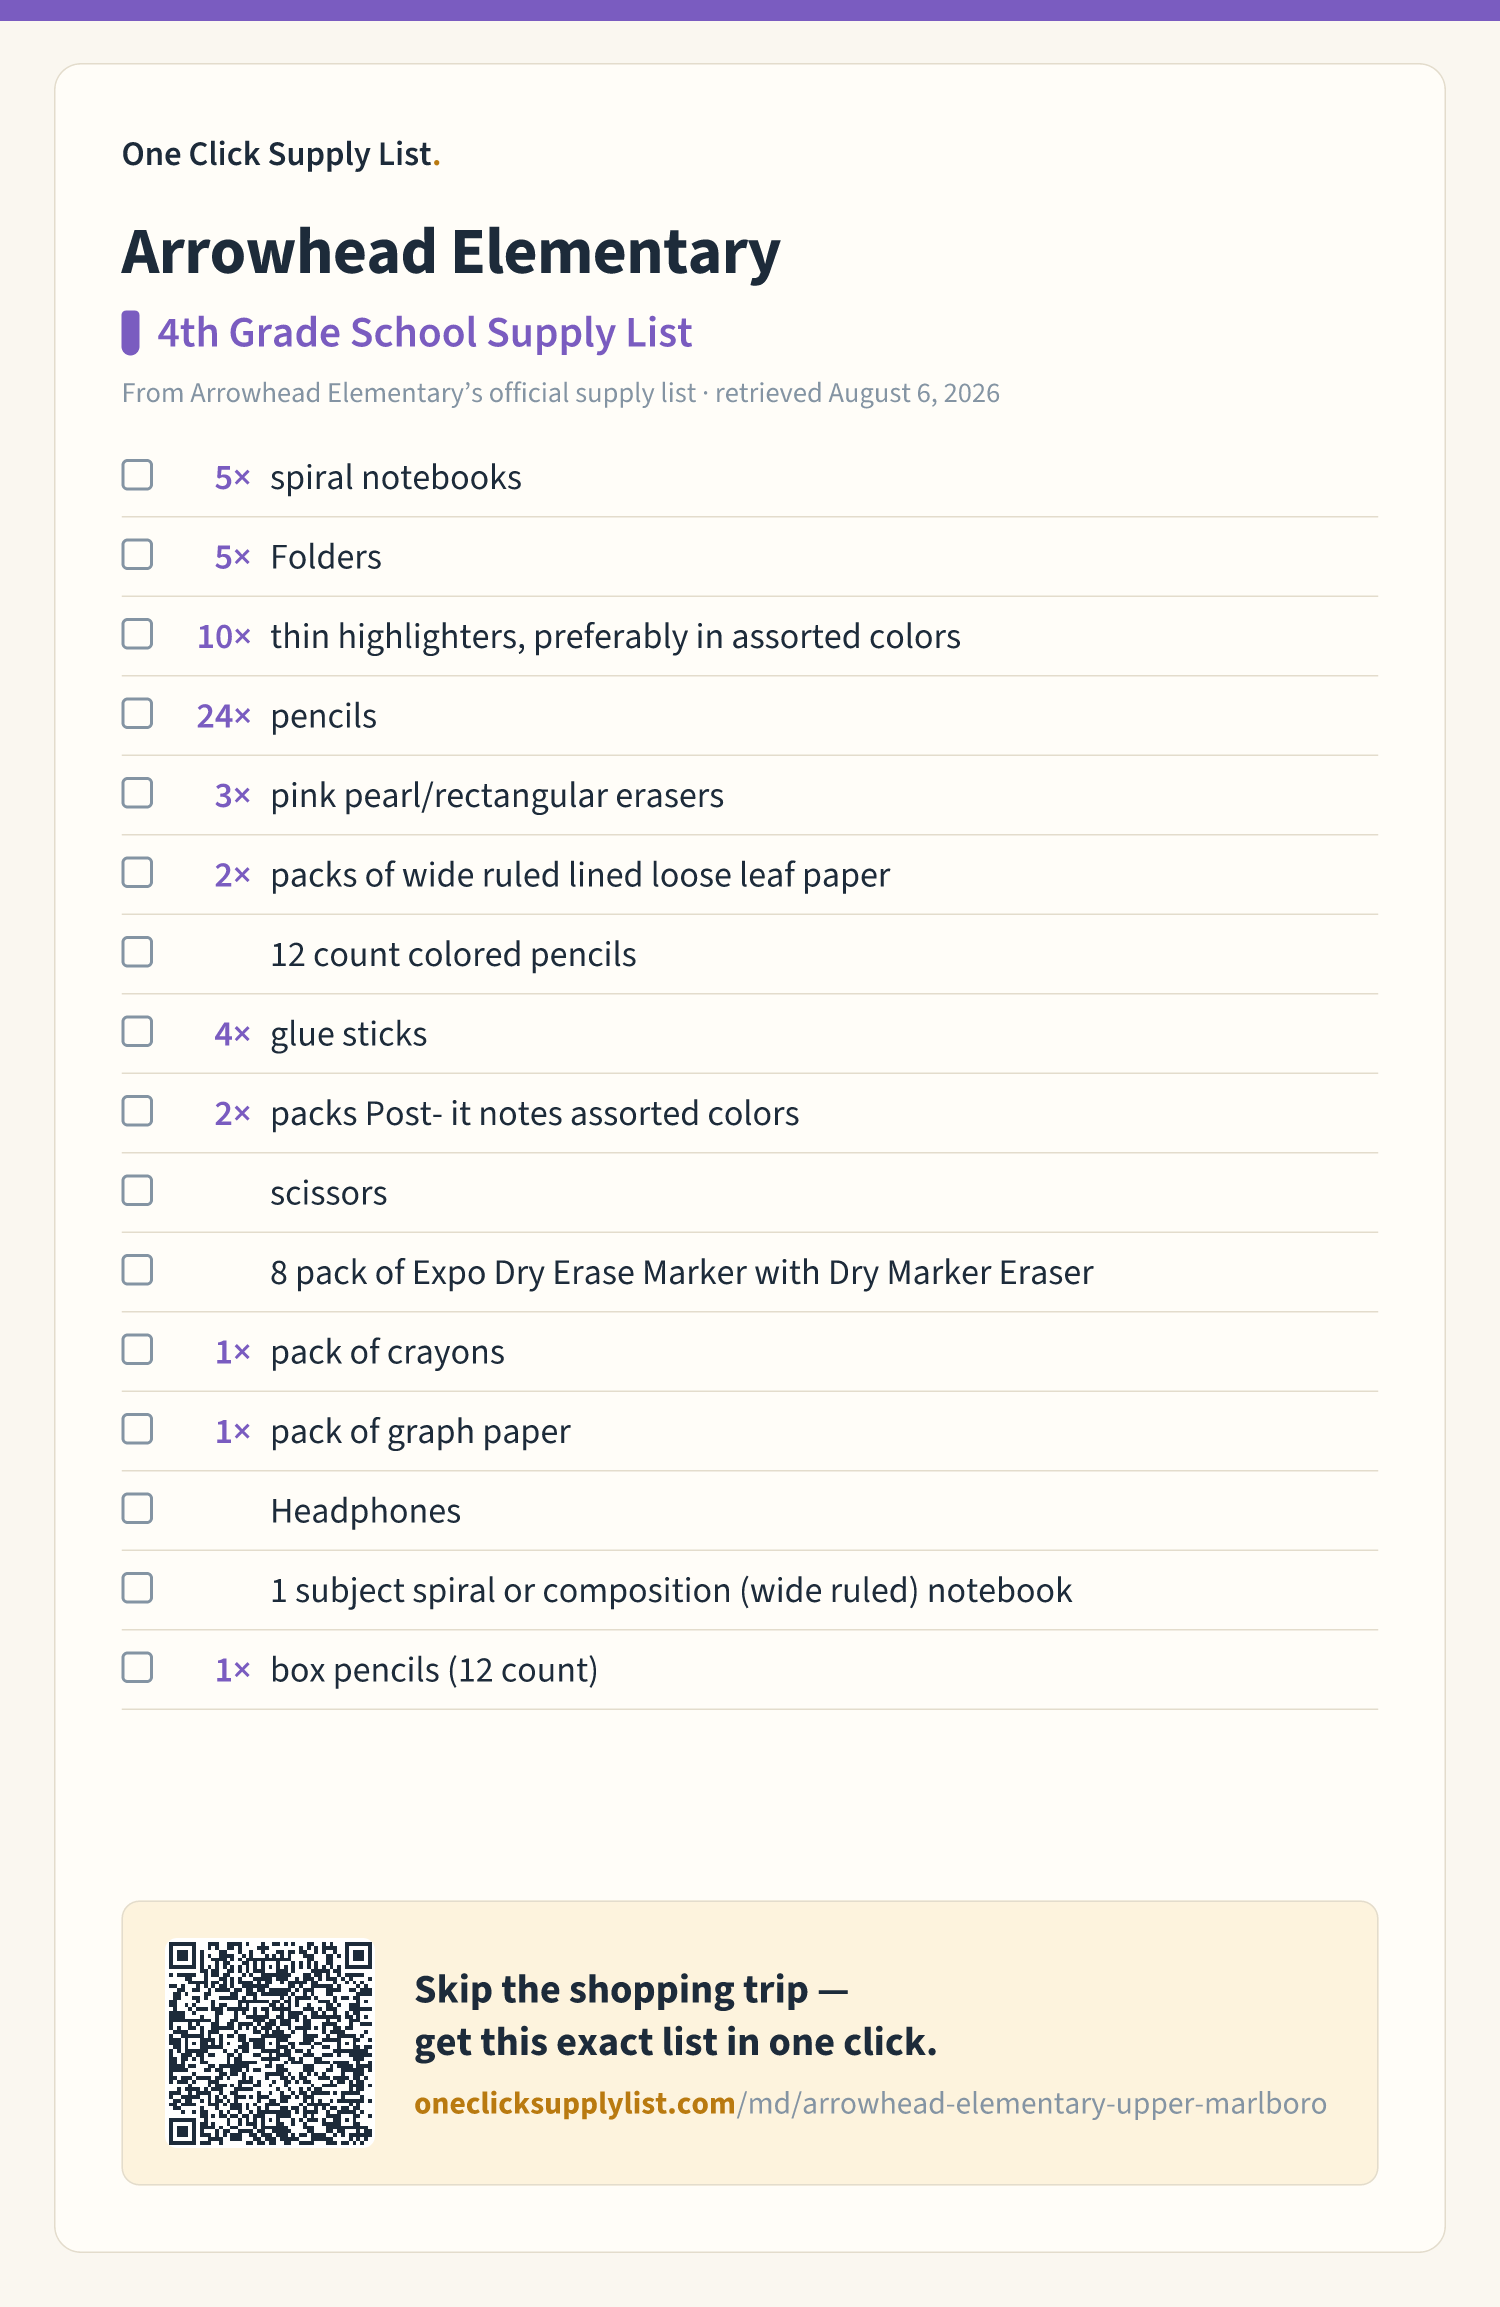1500x2307 pixels.
Task: Check the loose leaf paper checkbox
Action: pyautogui.click(x=137, y=873)
